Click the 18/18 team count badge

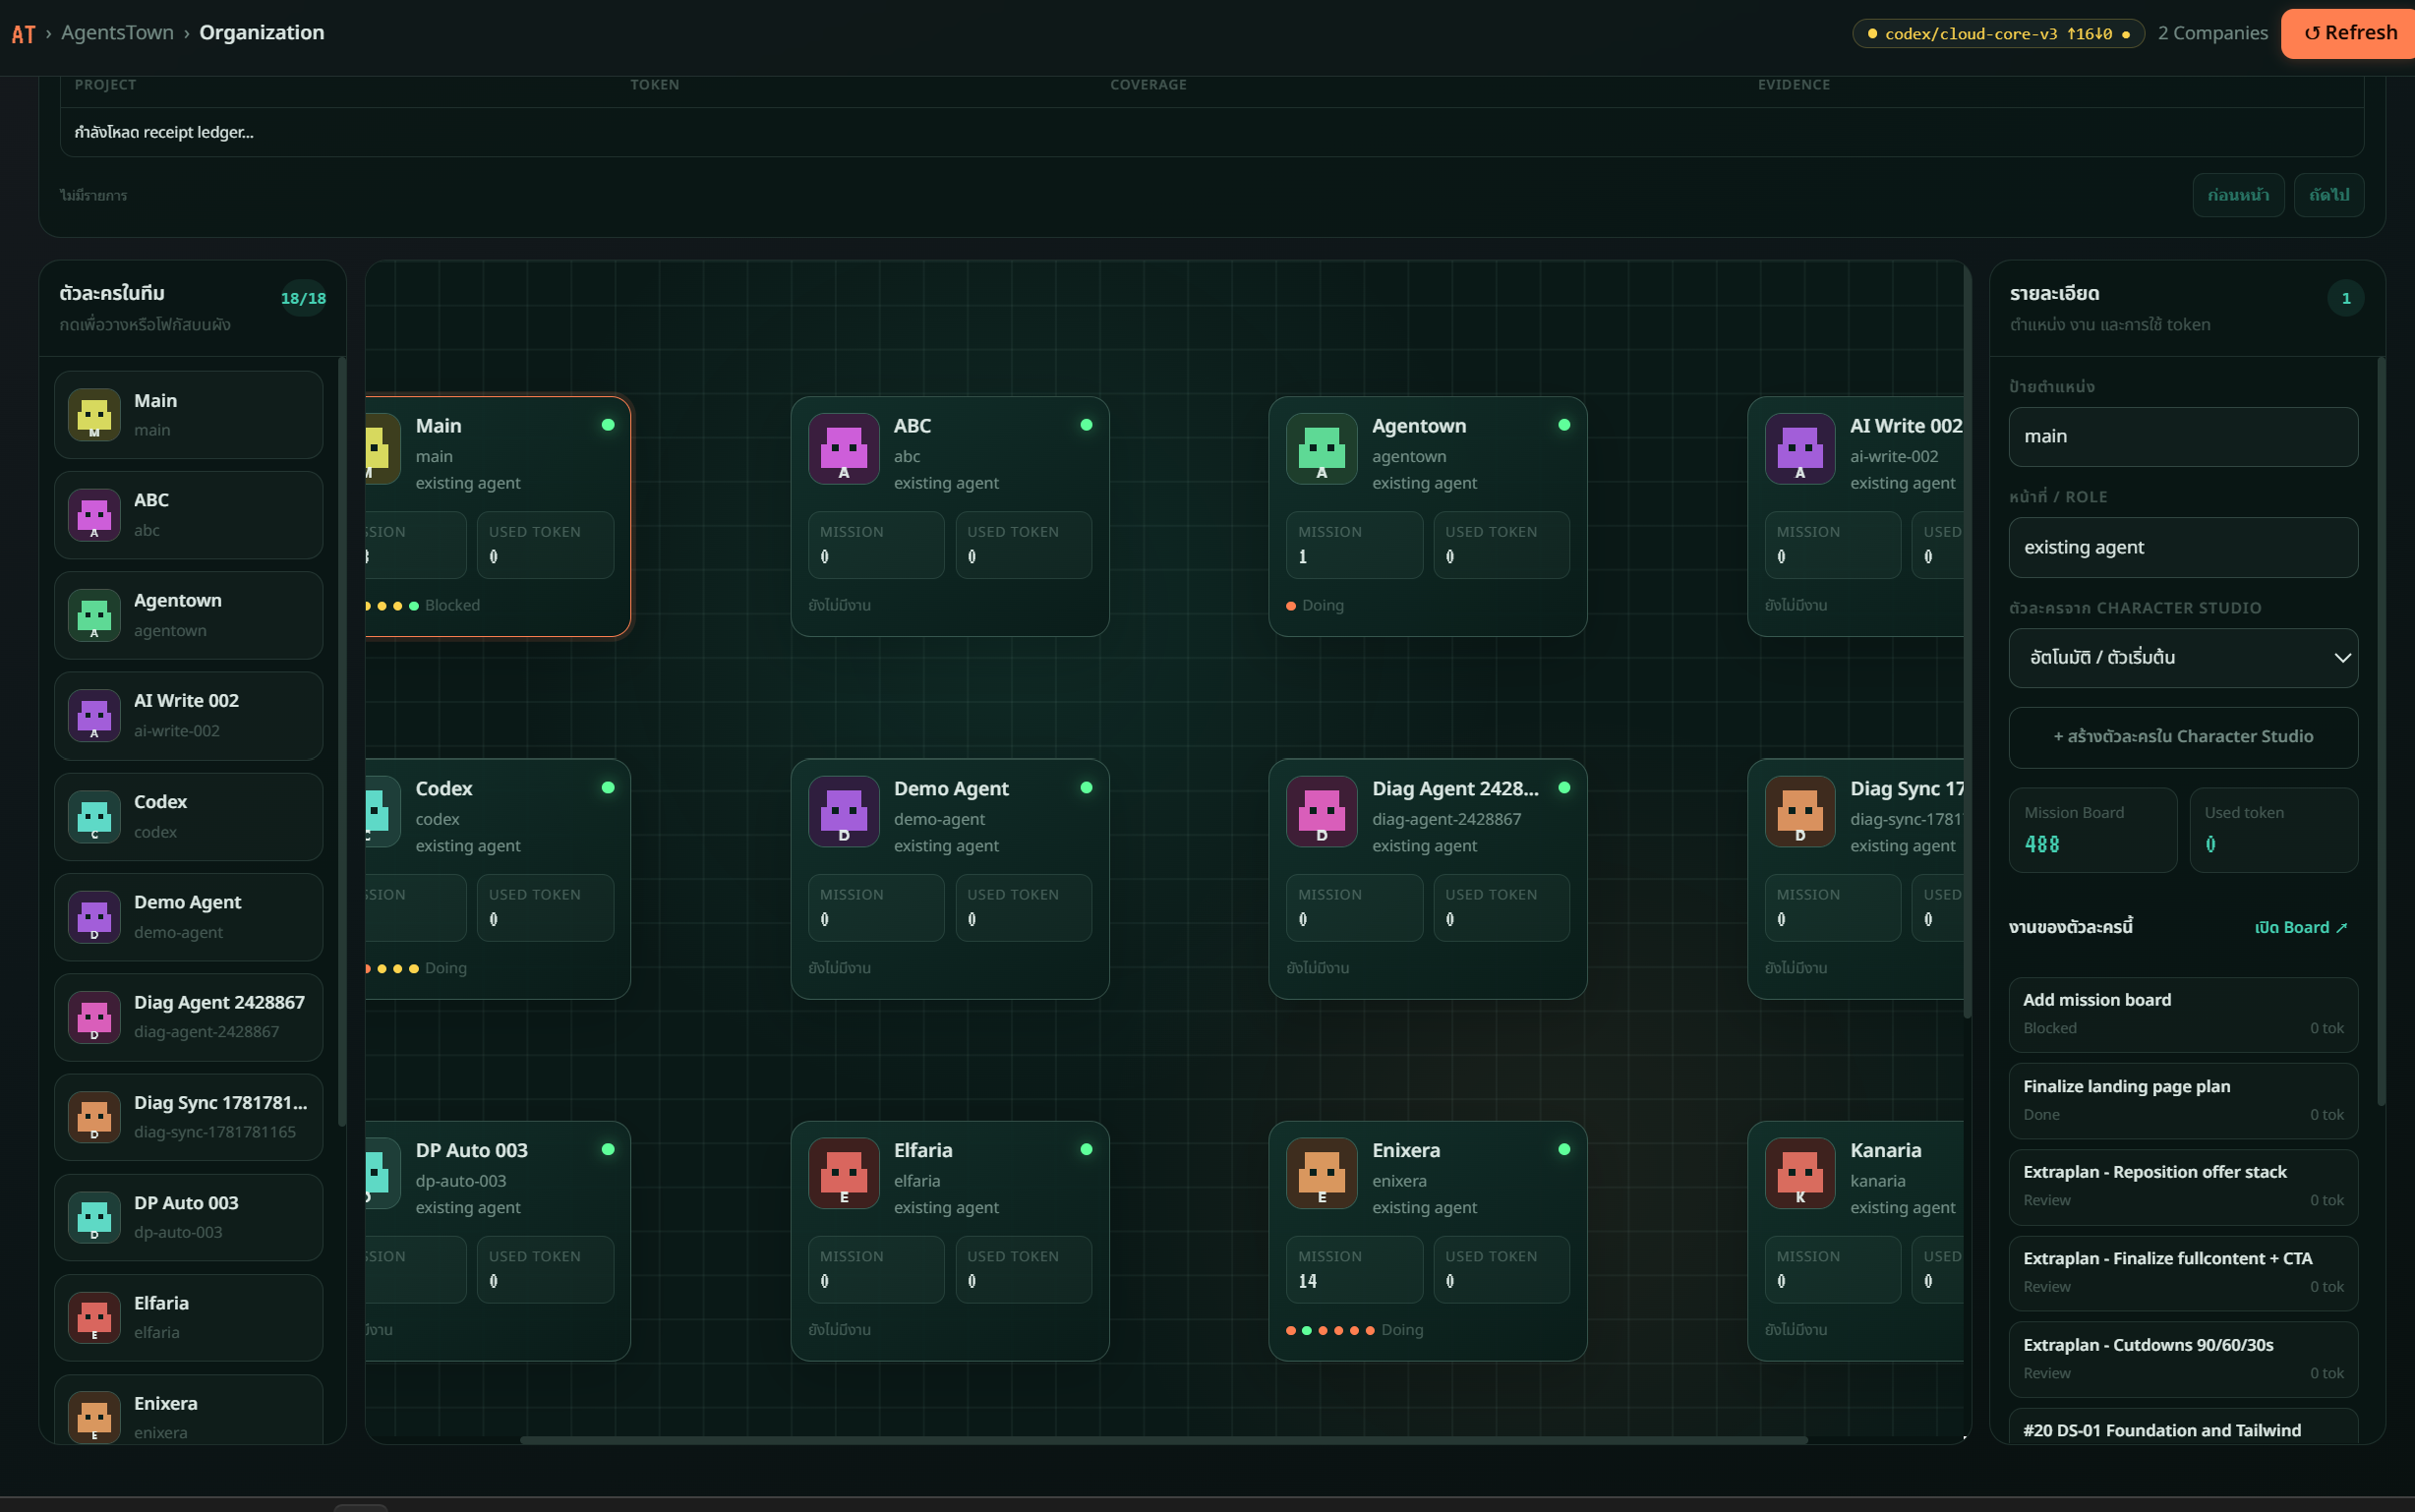303,298
